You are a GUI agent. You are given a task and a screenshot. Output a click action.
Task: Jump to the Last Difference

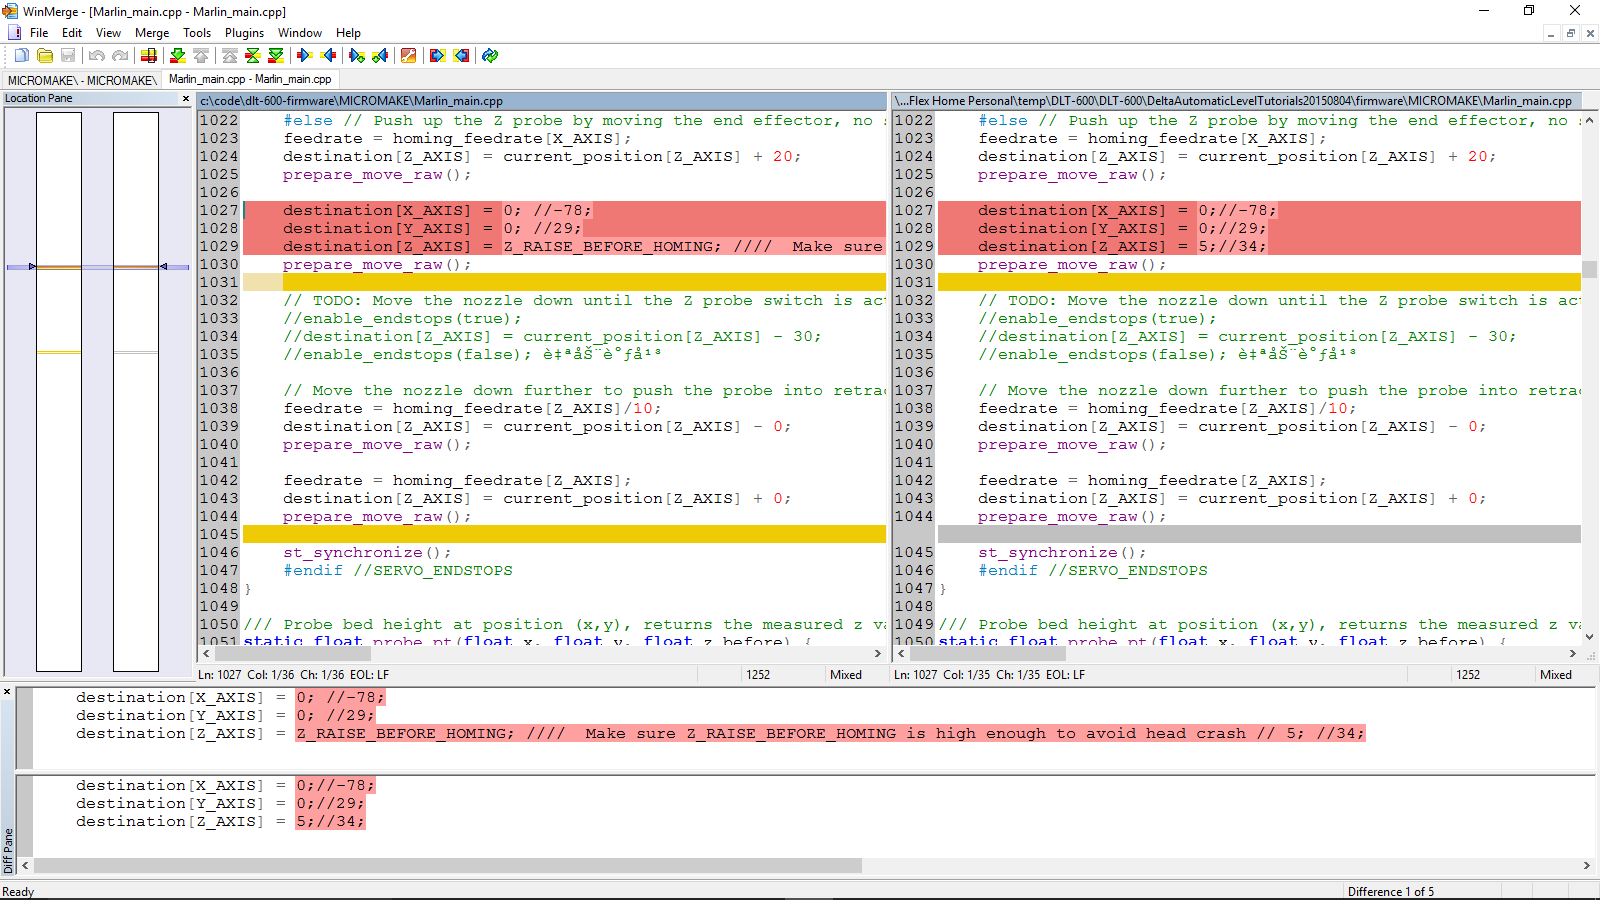[x=276, y=56]
